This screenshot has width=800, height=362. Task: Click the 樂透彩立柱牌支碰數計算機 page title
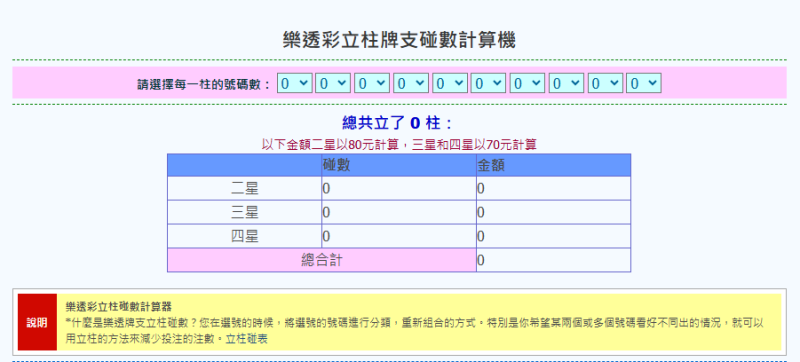399,40
